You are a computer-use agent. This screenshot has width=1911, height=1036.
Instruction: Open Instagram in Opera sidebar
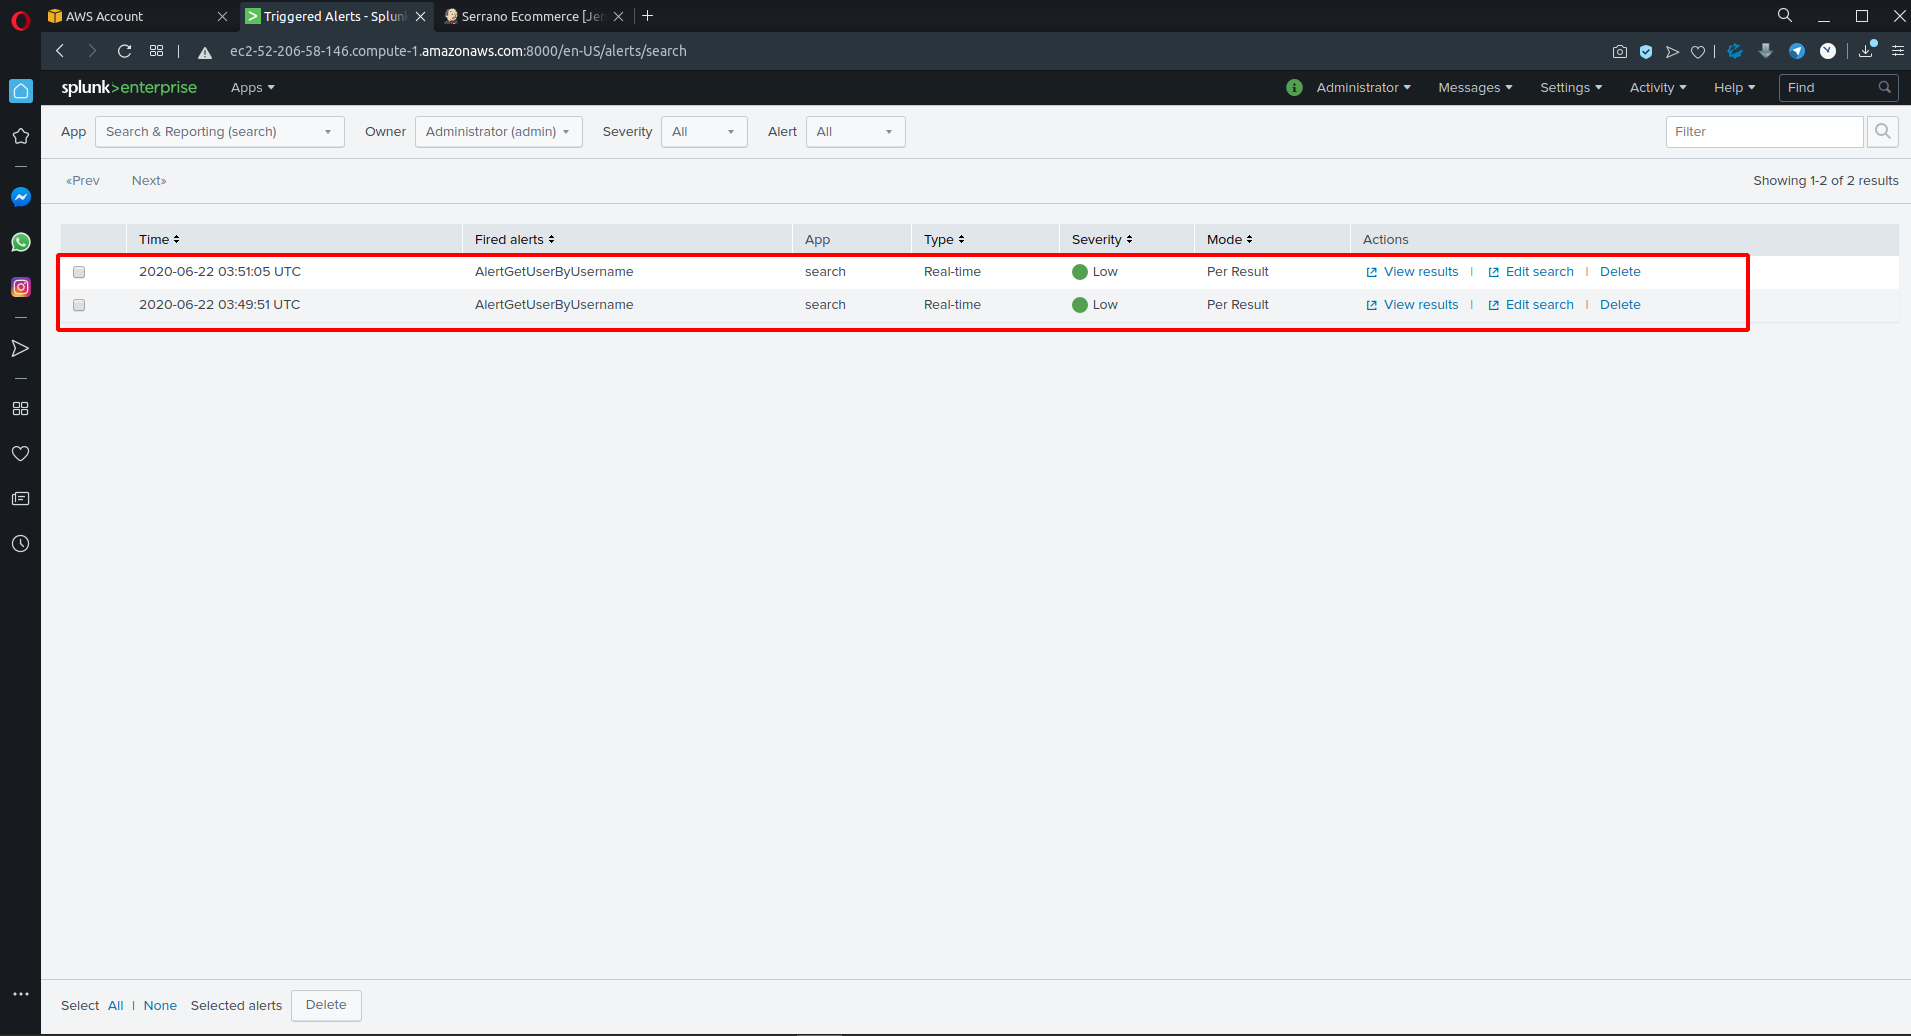click(x=21, y=287)
